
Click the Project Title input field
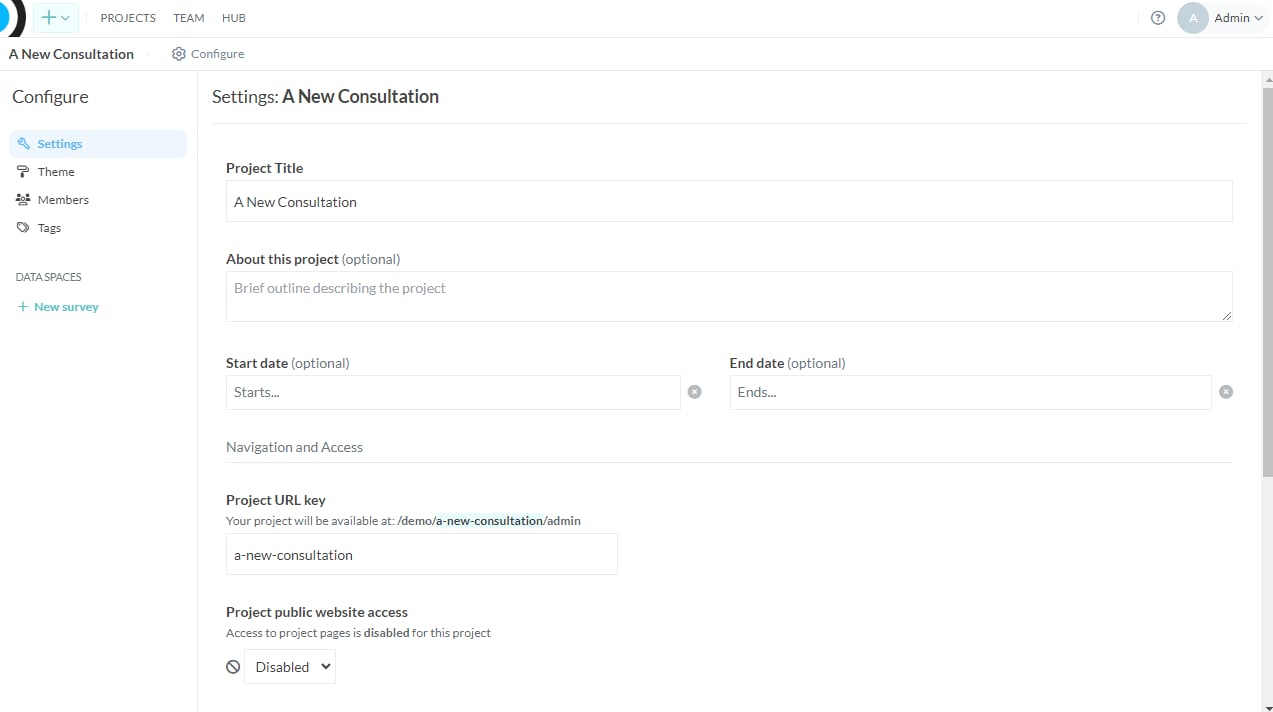pyautogui.click(x=729, y=201)
